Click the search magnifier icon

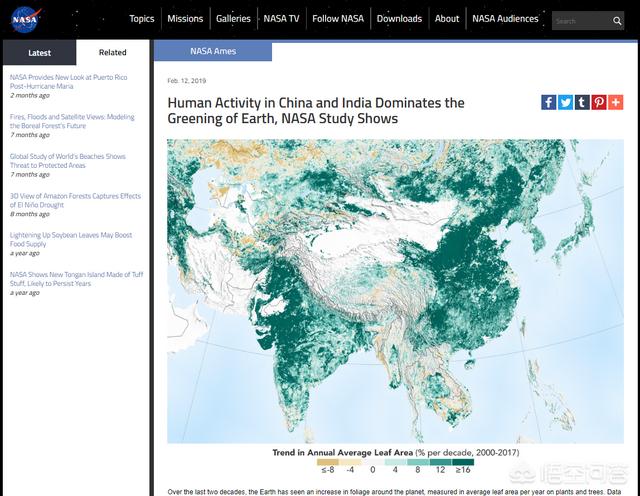(x=617, y=21)
